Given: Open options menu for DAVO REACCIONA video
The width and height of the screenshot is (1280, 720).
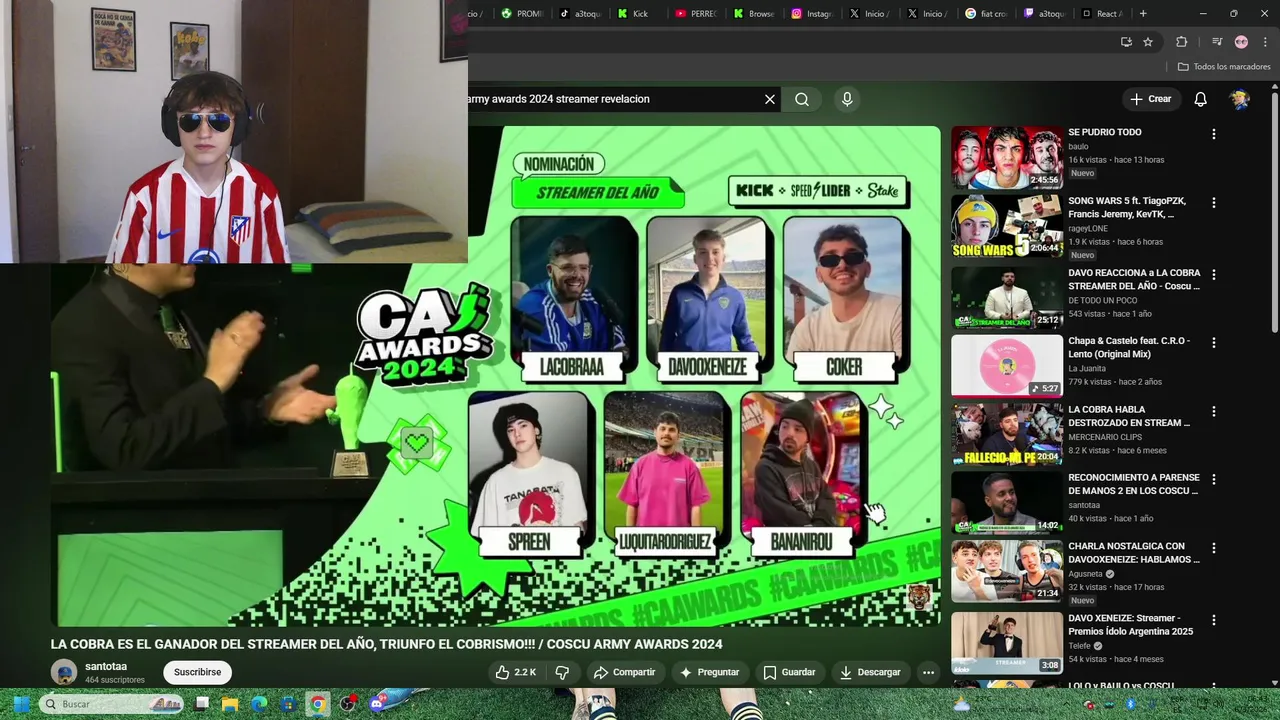Looking at the screenshot, I should pos(1214,274).
